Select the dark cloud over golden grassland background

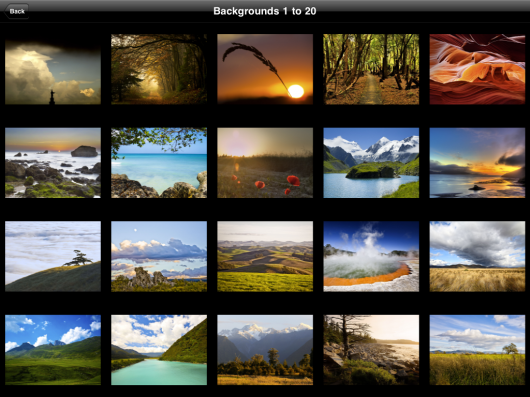coord(477,256)
